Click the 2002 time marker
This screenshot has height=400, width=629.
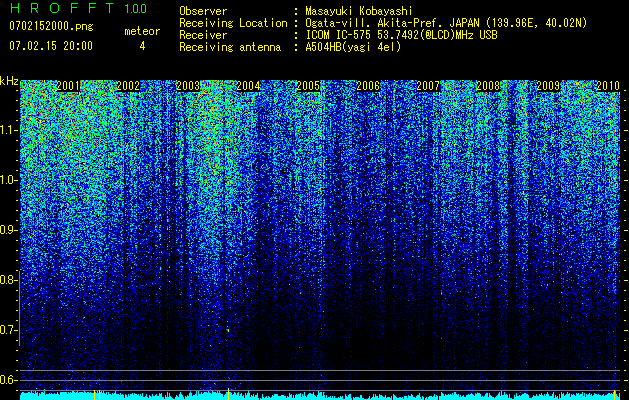pyautogui.click(x=128, y=86)
